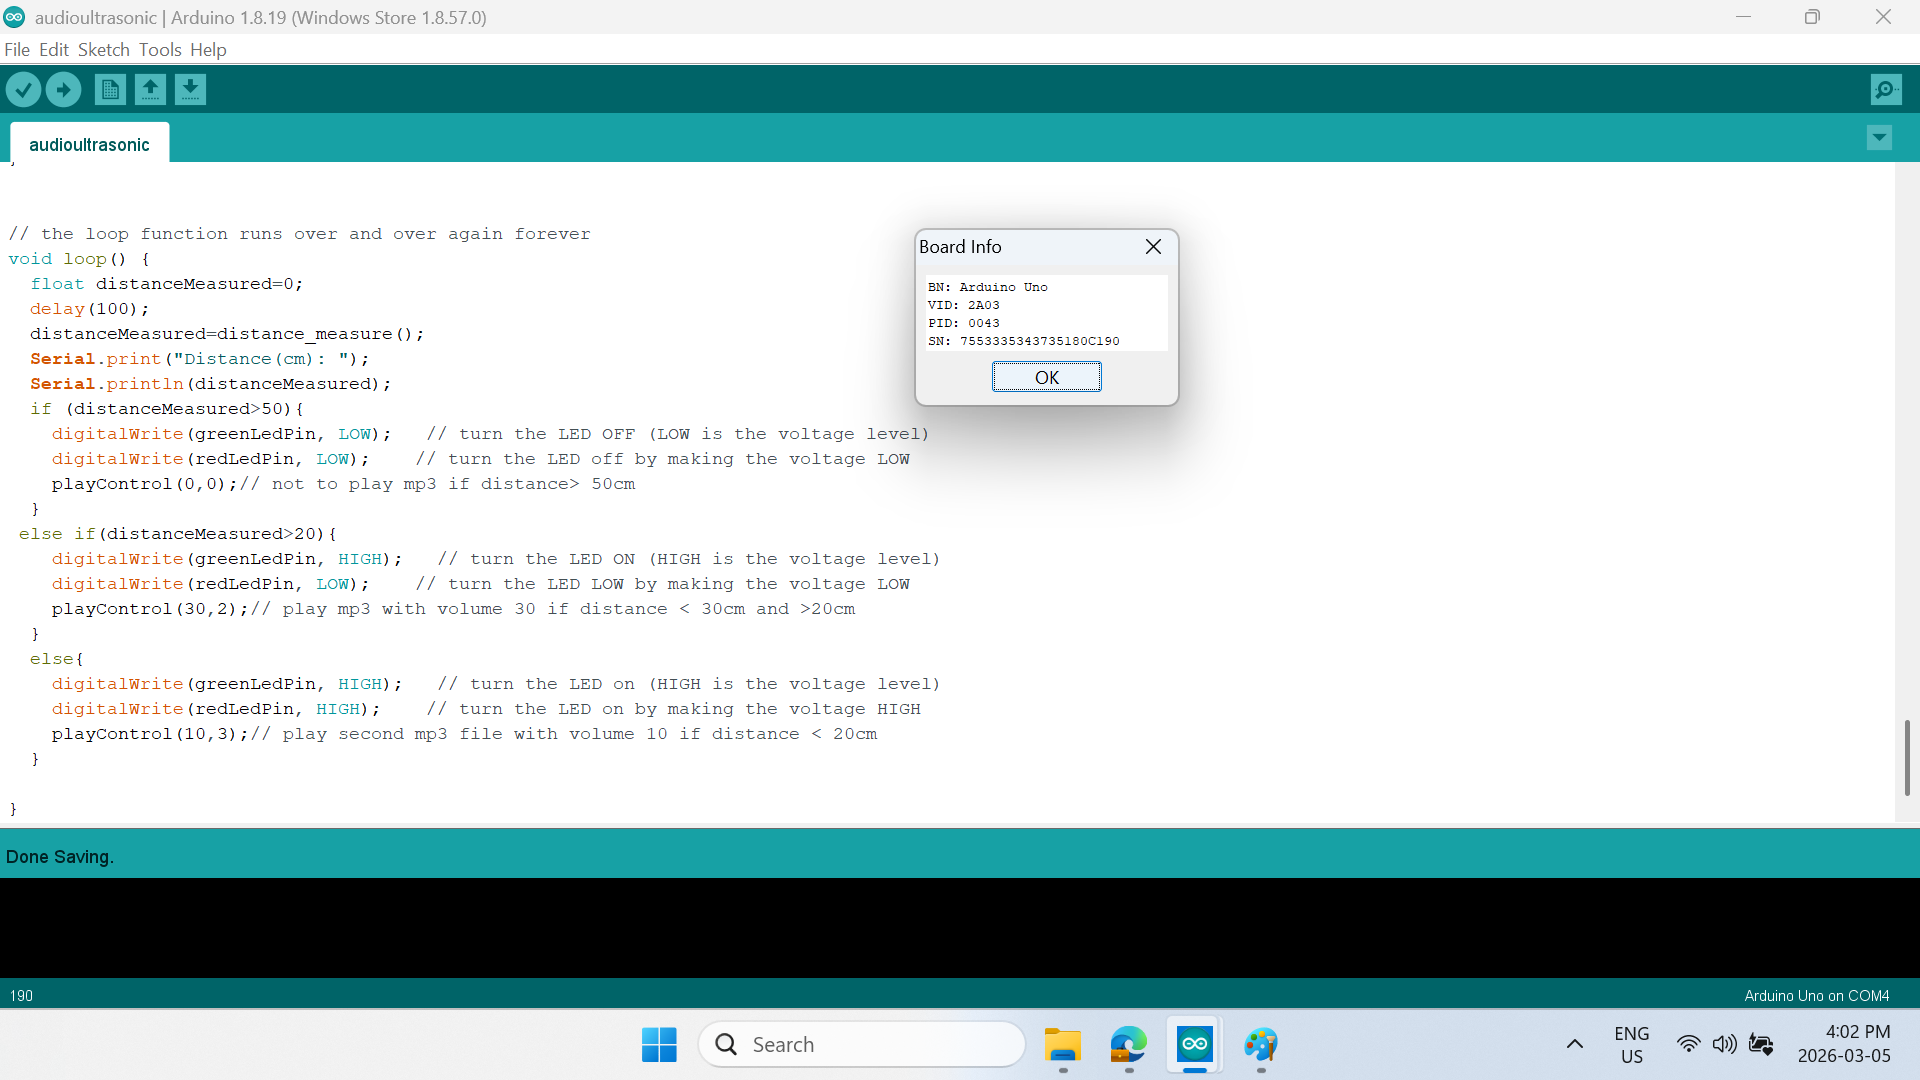
Task: Close the Board Info dialog
Action: (x=1153, y=246)
